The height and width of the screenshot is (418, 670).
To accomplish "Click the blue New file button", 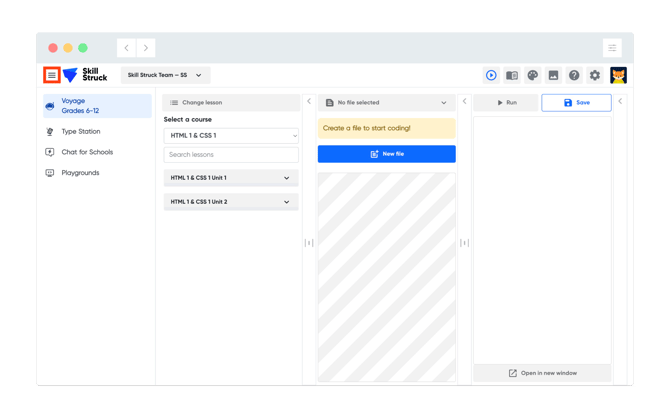I will click(386, 154).
